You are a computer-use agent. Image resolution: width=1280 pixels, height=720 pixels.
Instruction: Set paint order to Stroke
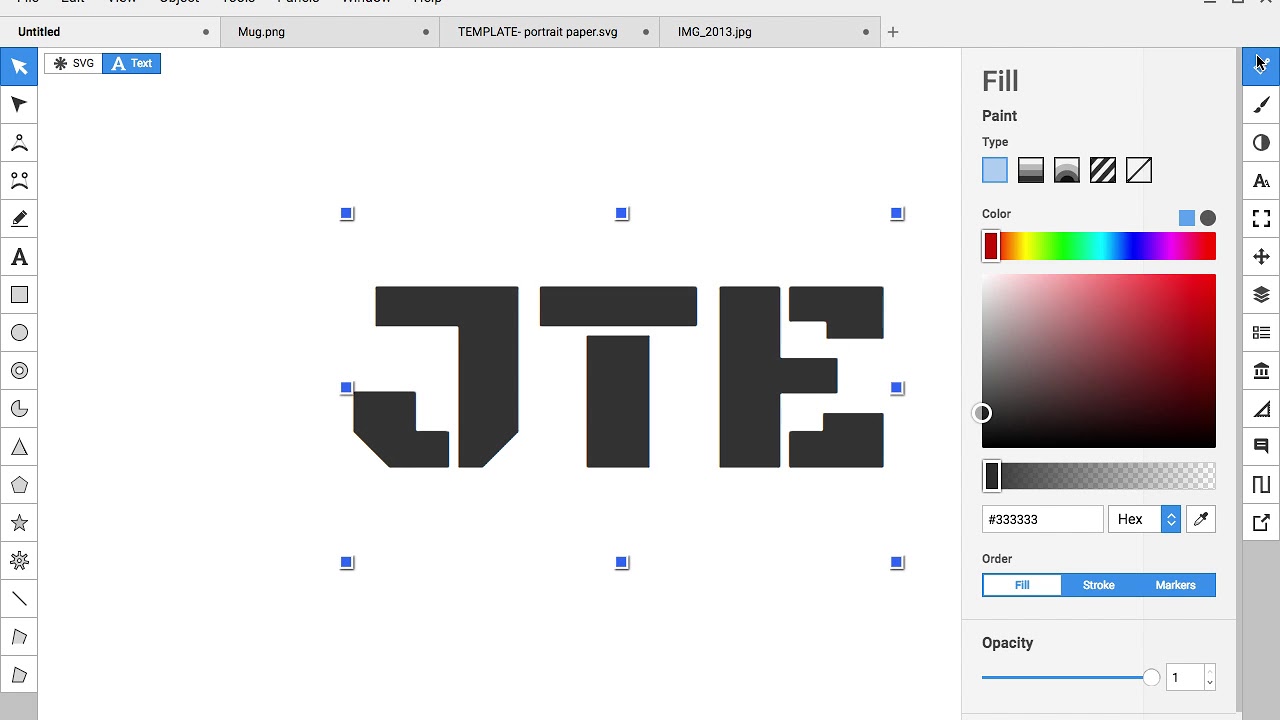[1099, 585]
